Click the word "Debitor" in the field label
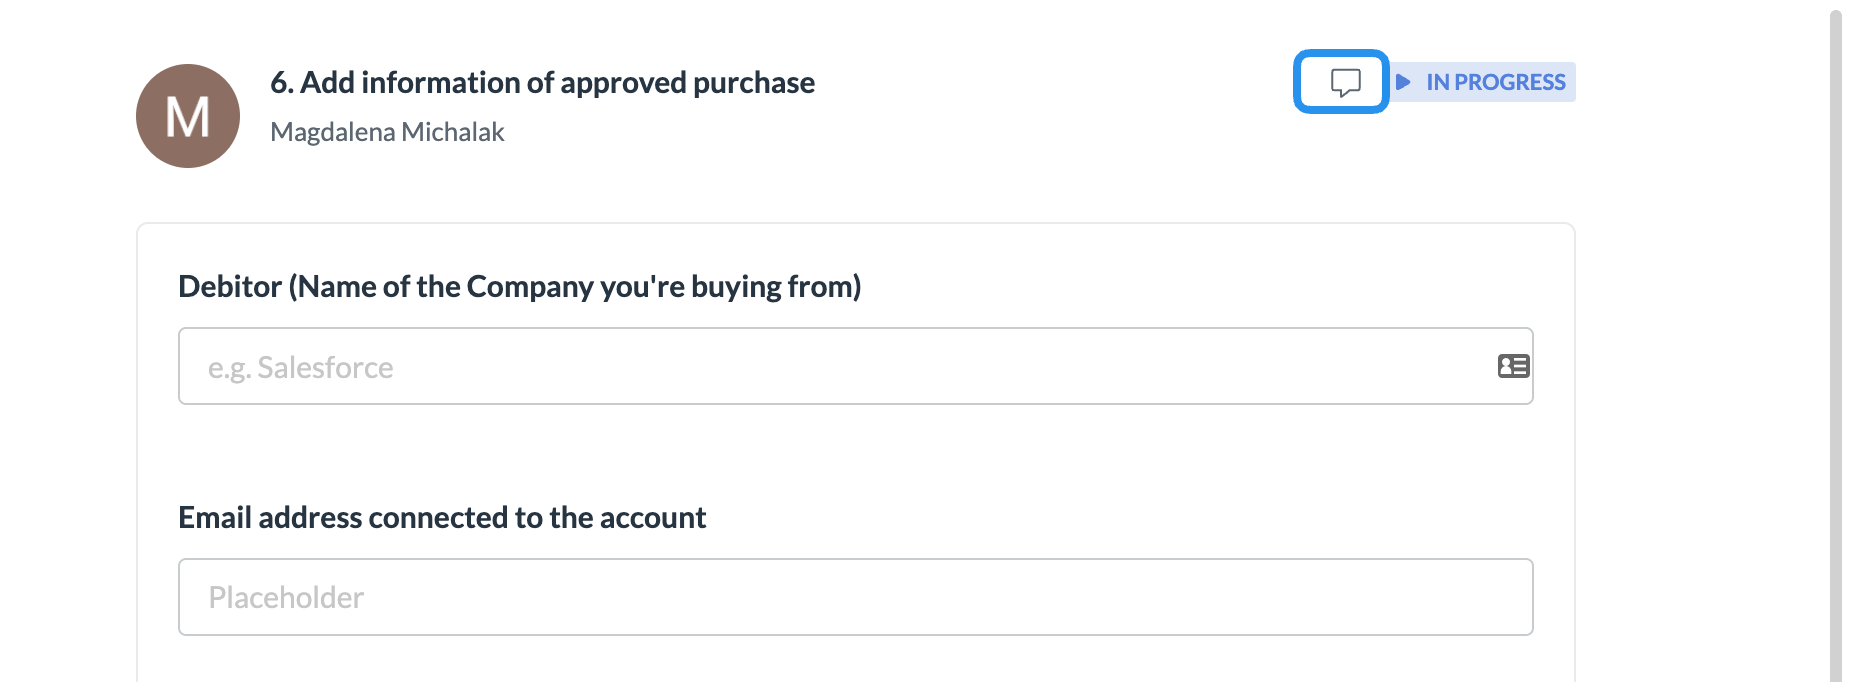Image resolution: width=1864 pixels, height=682 pixels. [x=230, y=287]
